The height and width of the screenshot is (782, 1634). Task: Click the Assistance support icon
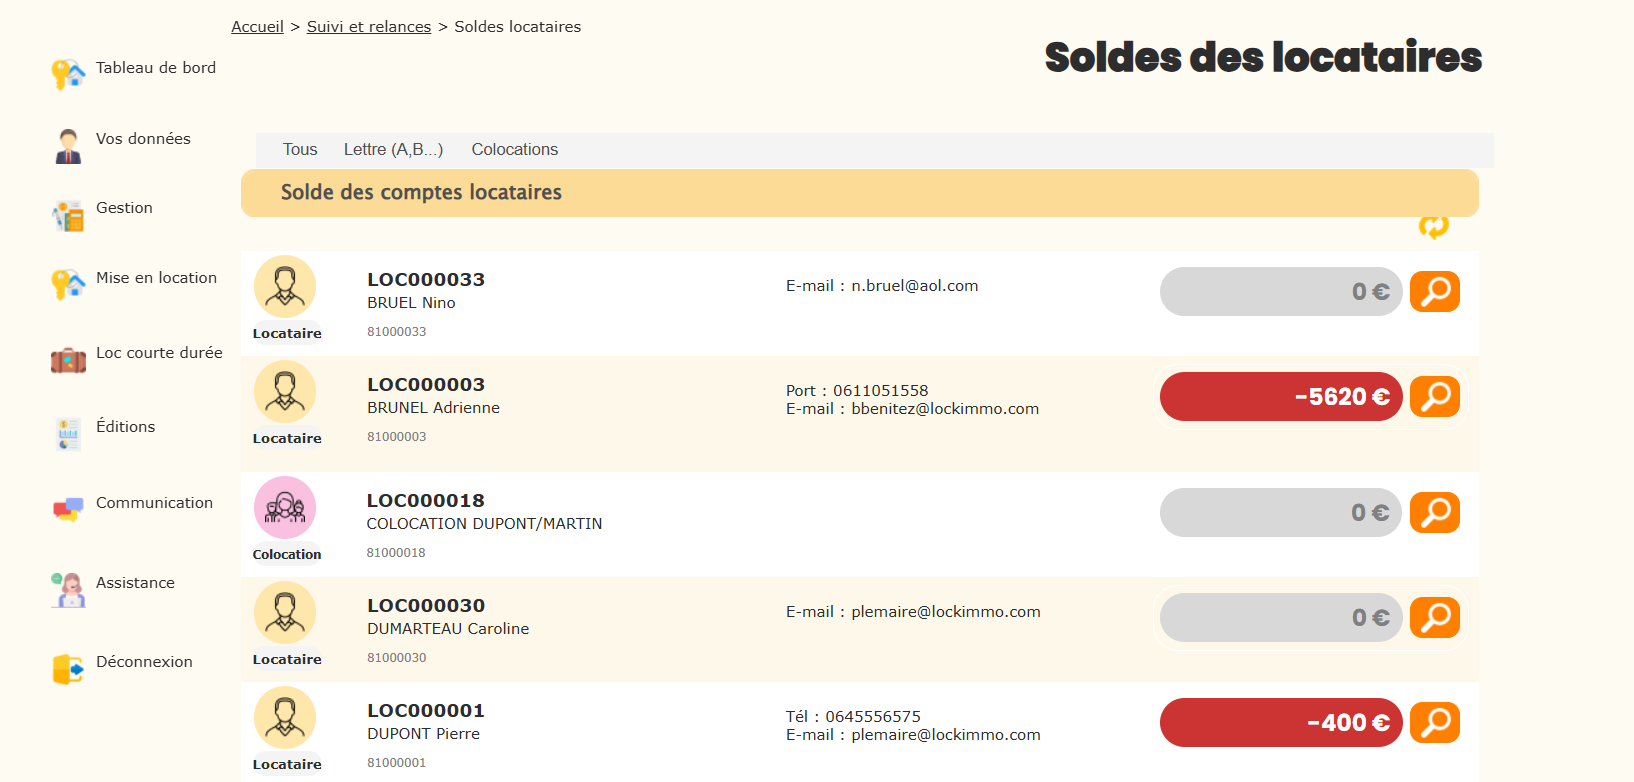click(x=68, y=589)
